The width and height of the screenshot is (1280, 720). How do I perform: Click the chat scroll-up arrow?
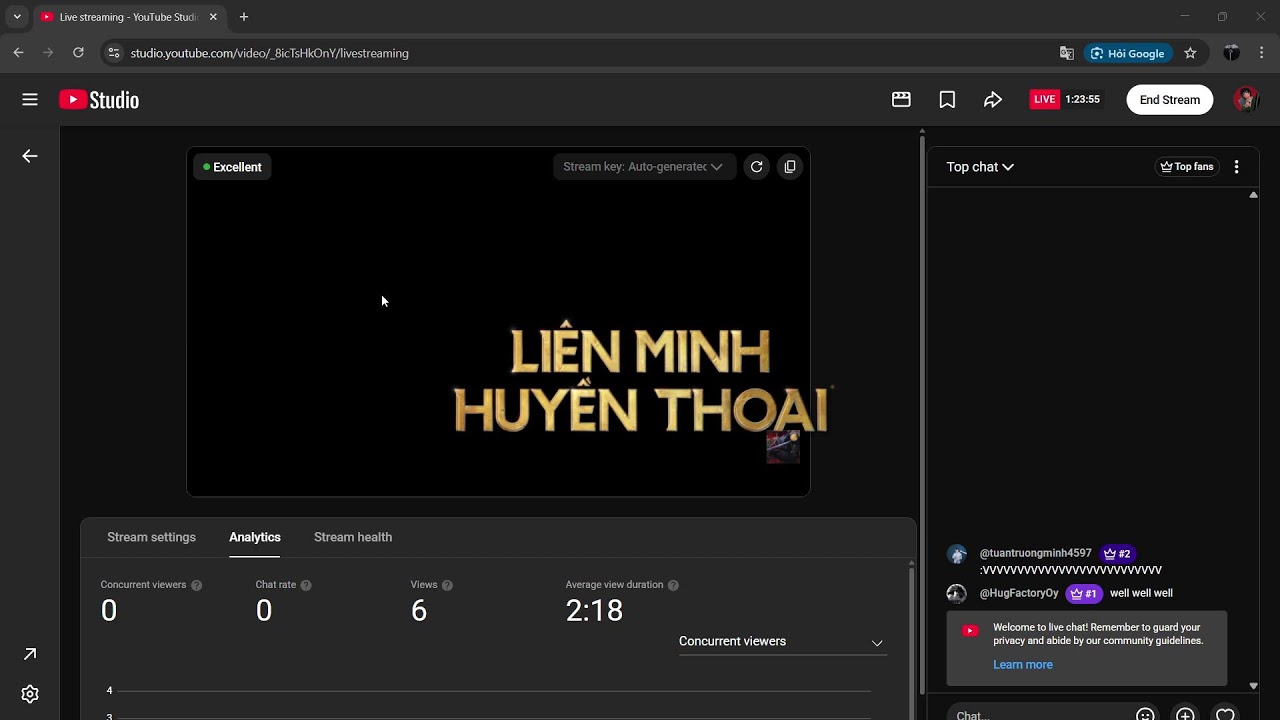pyautogui.click(x=1253, y=195)
